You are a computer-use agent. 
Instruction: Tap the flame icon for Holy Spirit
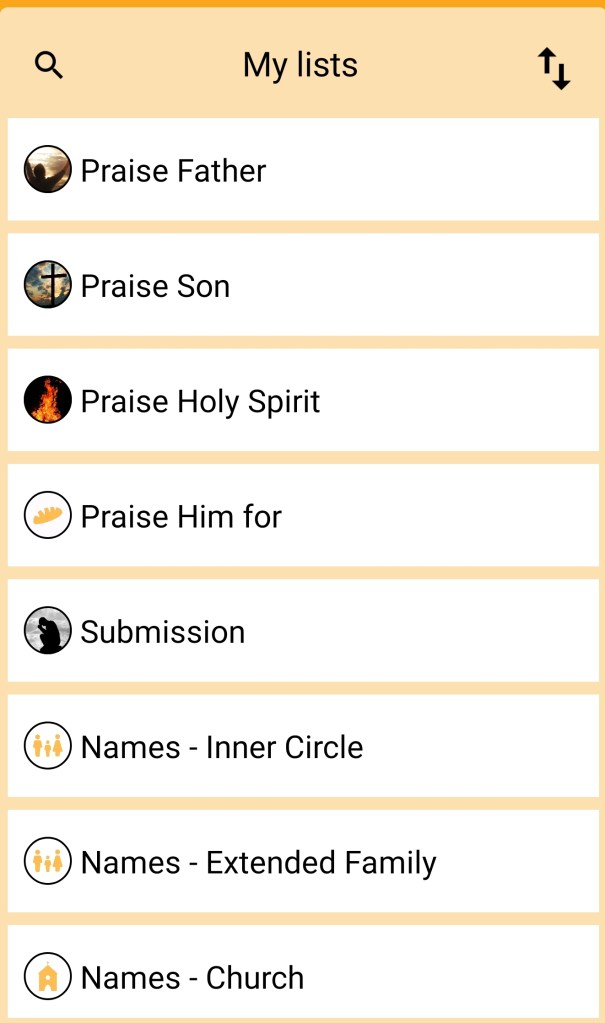(48, 401)
